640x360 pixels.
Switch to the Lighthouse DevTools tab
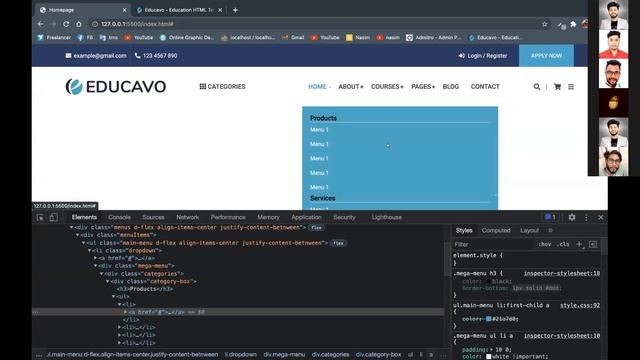pos(387,217)
